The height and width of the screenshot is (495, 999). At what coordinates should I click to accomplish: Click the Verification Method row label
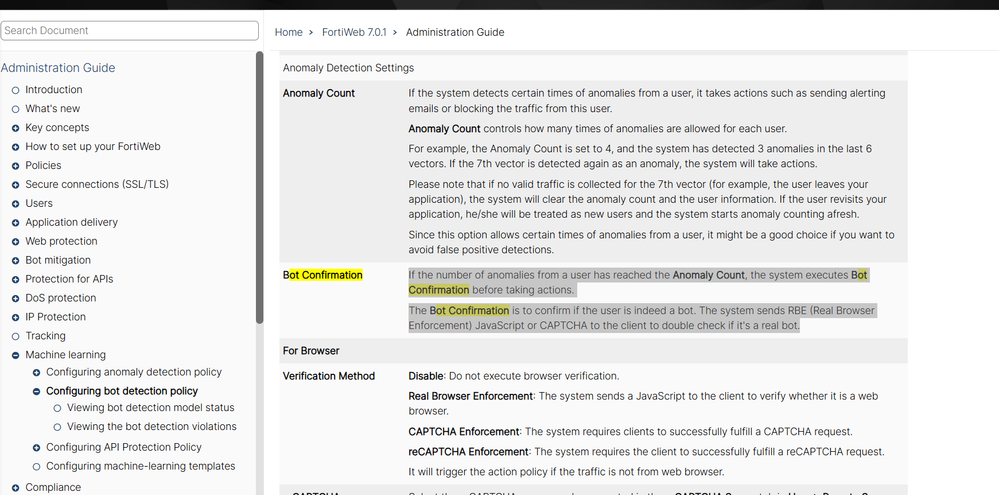329,376
